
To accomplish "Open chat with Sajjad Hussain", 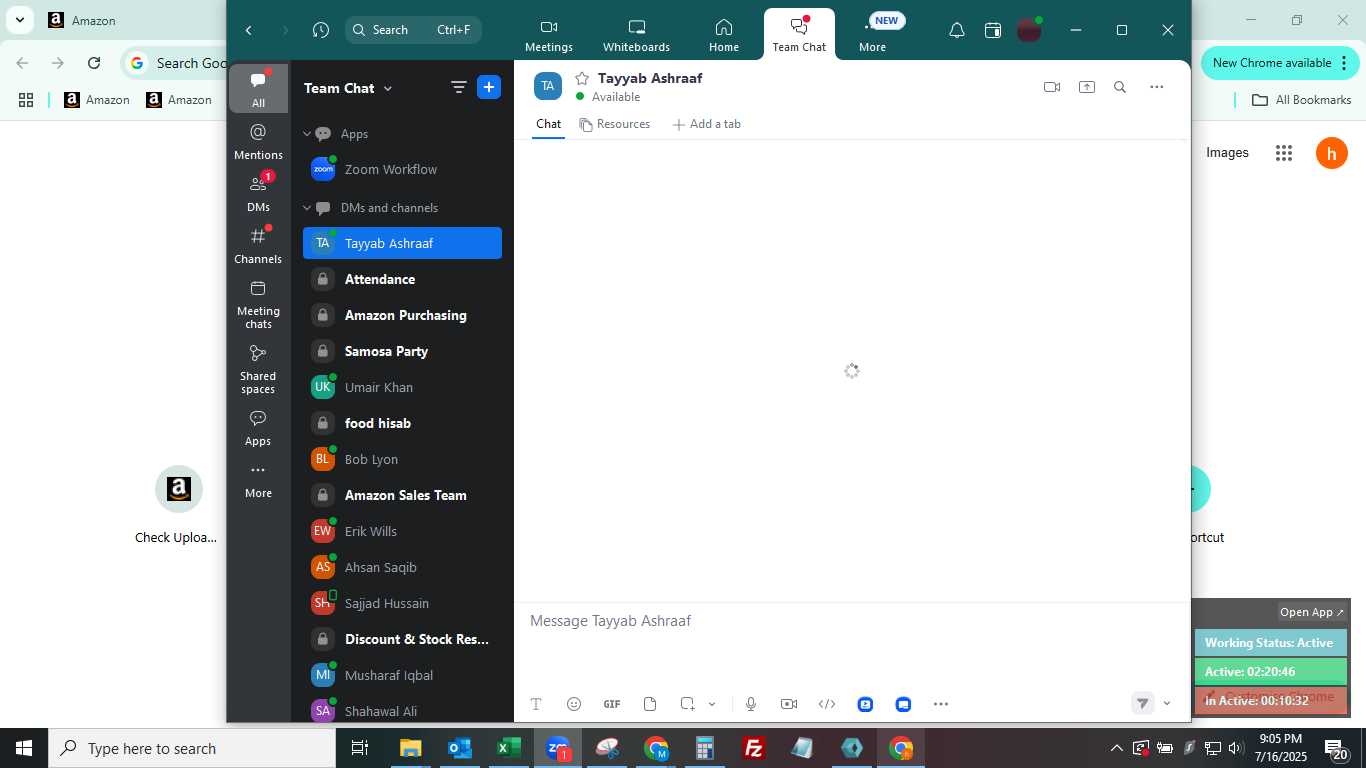I will click(x=402, y=603).
